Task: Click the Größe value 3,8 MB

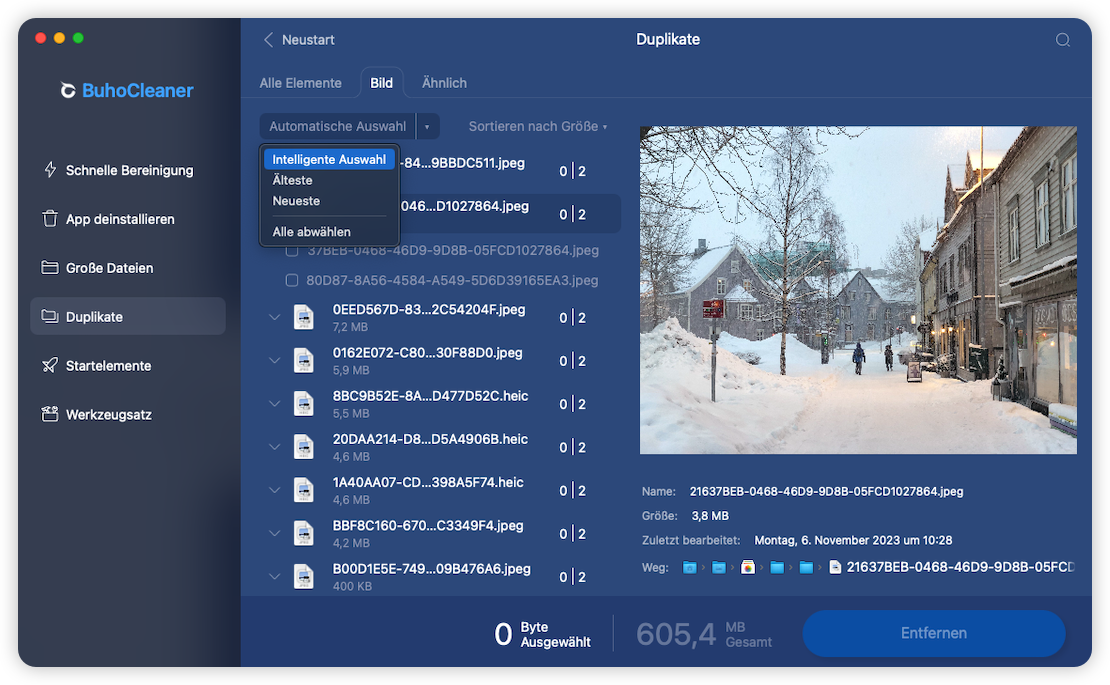Action: [x=710, y=516]
